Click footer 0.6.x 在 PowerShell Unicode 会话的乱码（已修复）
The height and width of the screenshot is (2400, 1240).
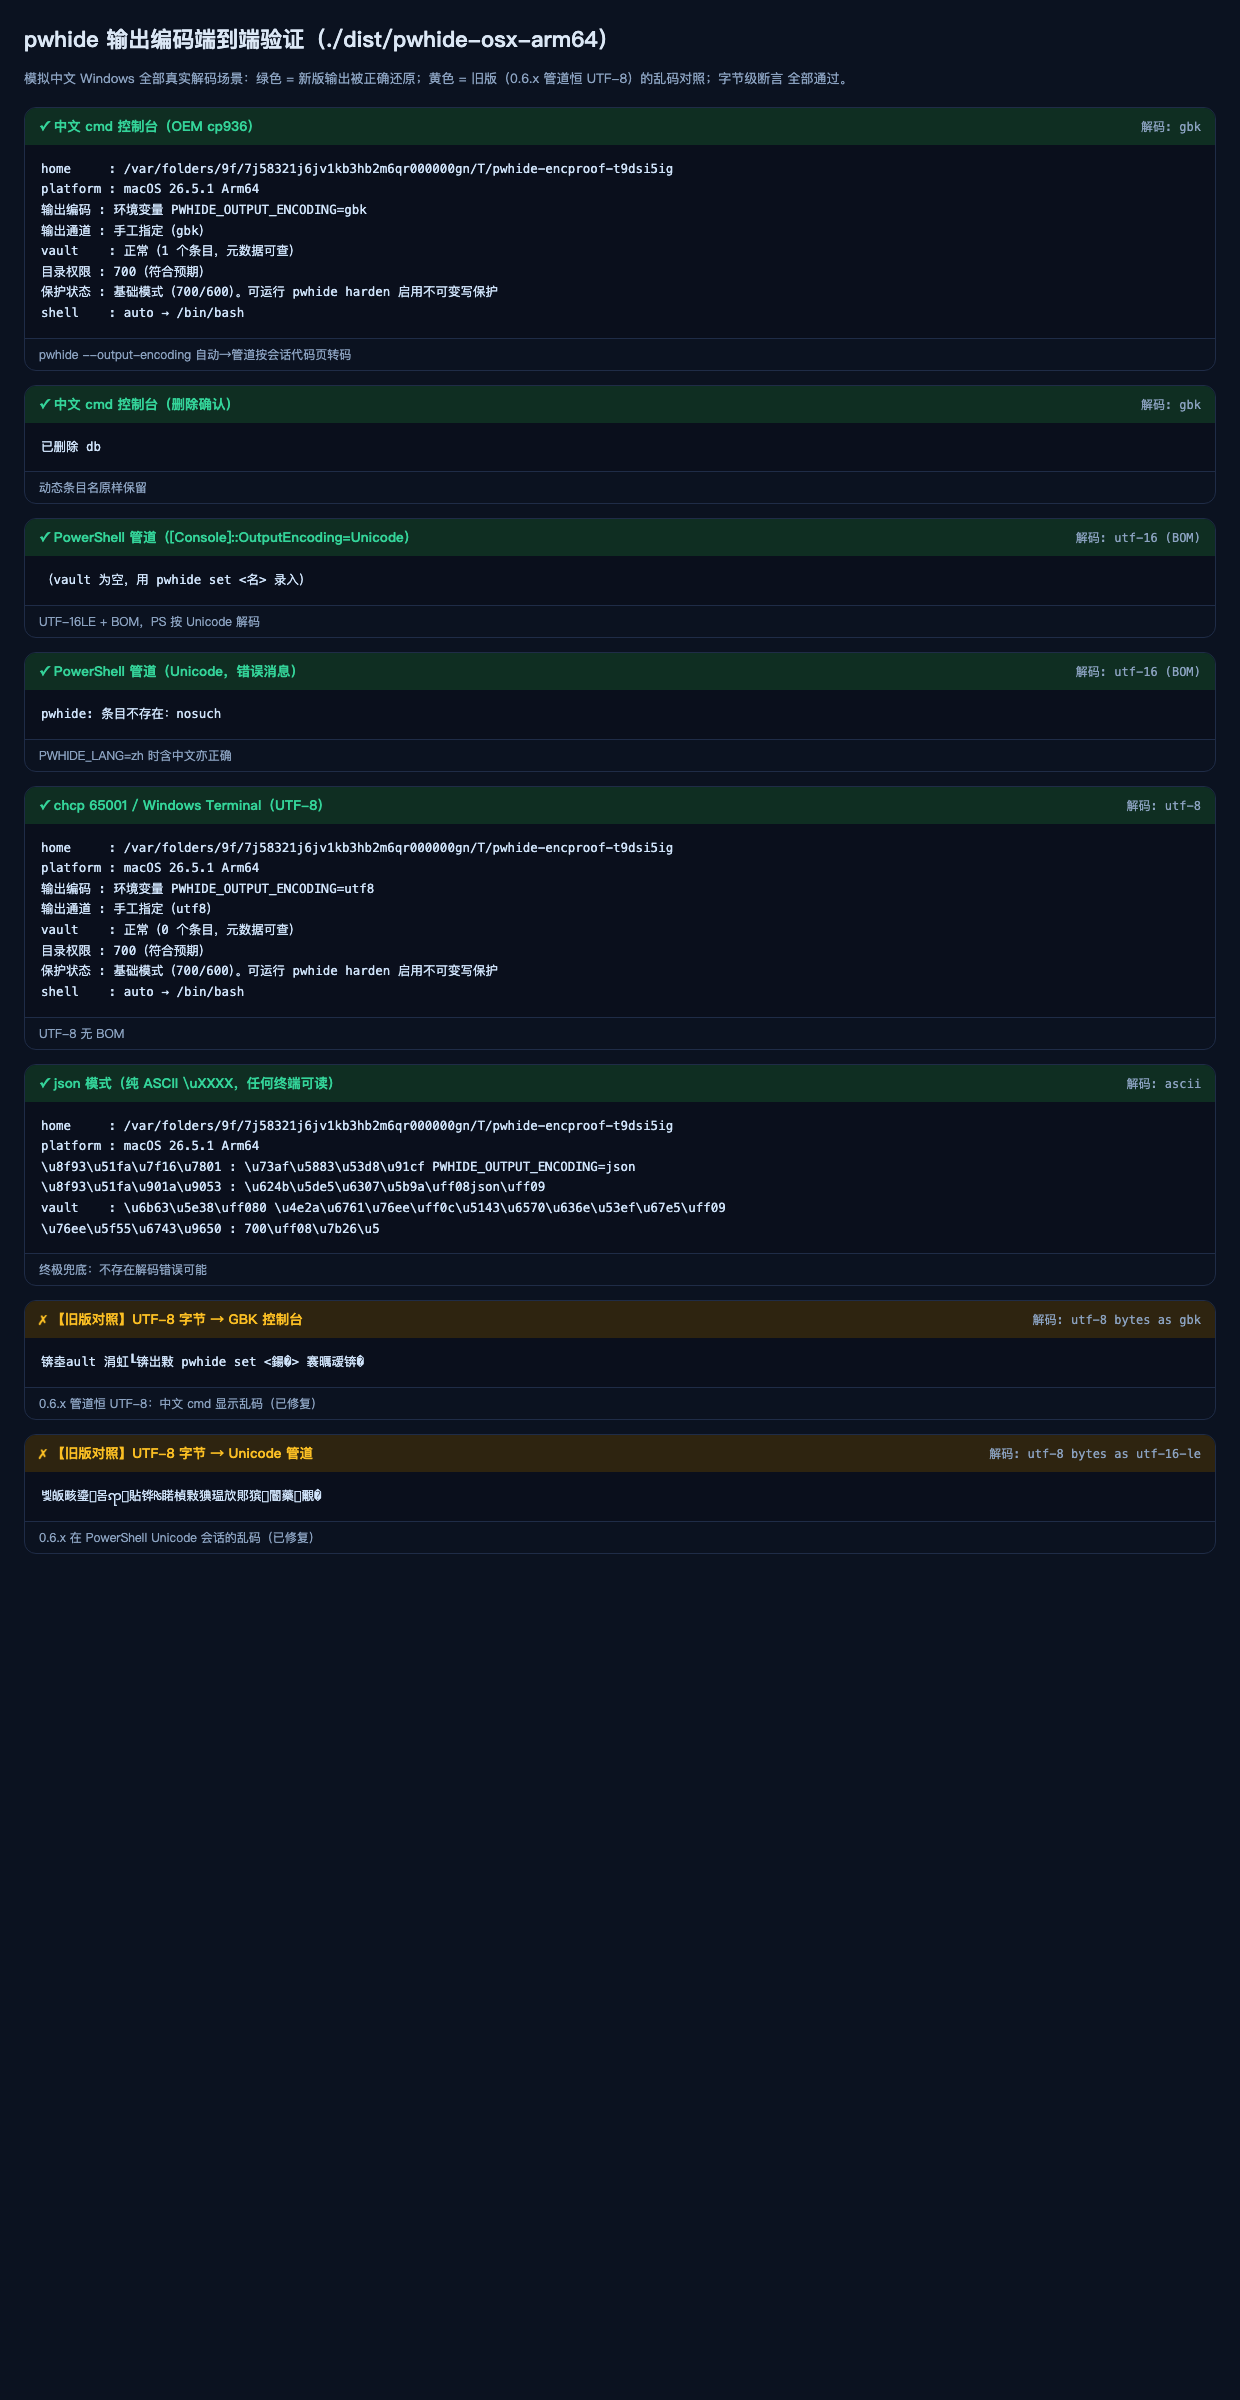[179, 1537]
